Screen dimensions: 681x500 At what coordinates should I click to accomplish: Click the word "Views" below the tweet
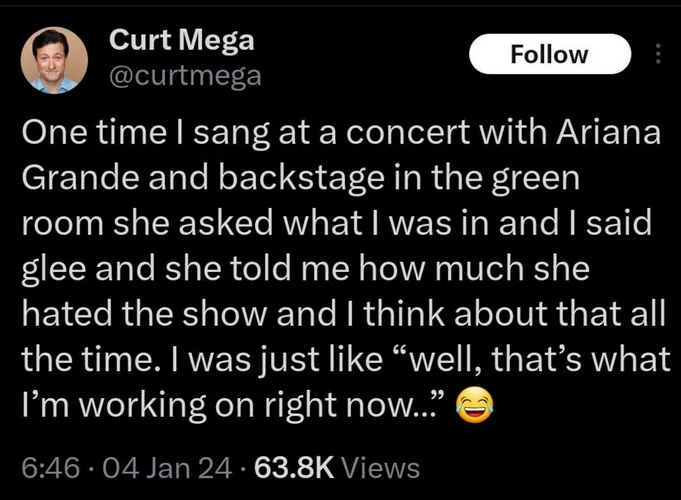(x=383, y=466)
